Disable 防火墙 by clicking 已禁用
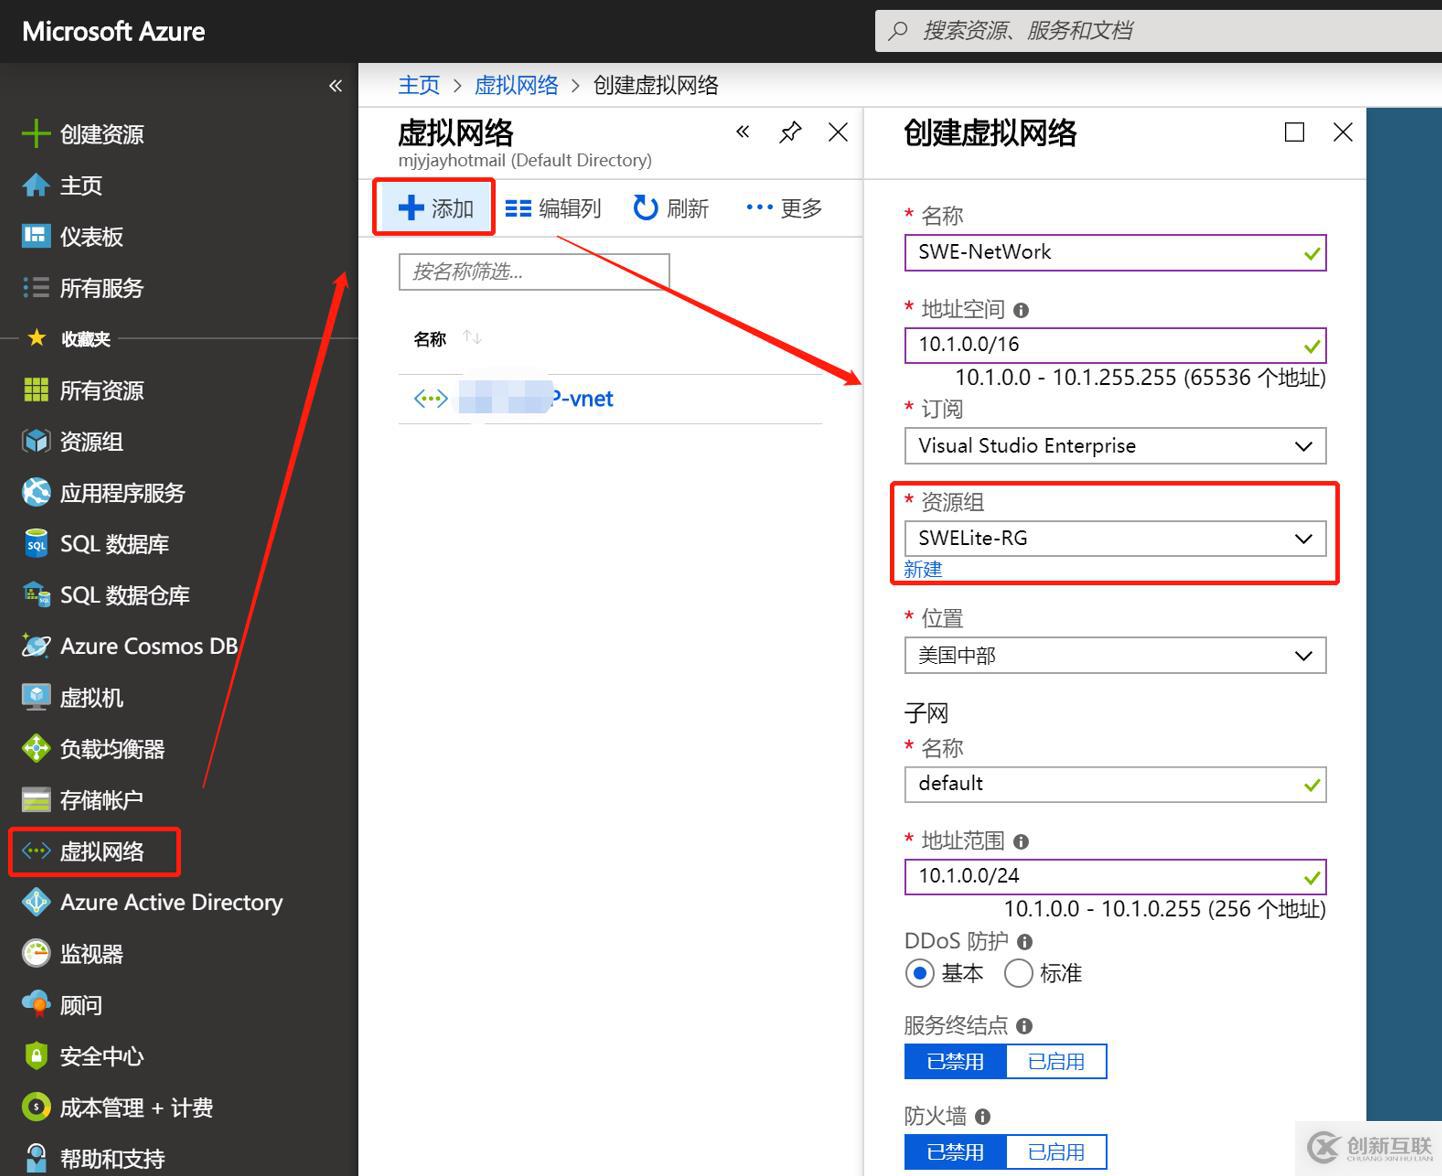Viewport: 1442px width, 1176px height. pos(954,1151)
